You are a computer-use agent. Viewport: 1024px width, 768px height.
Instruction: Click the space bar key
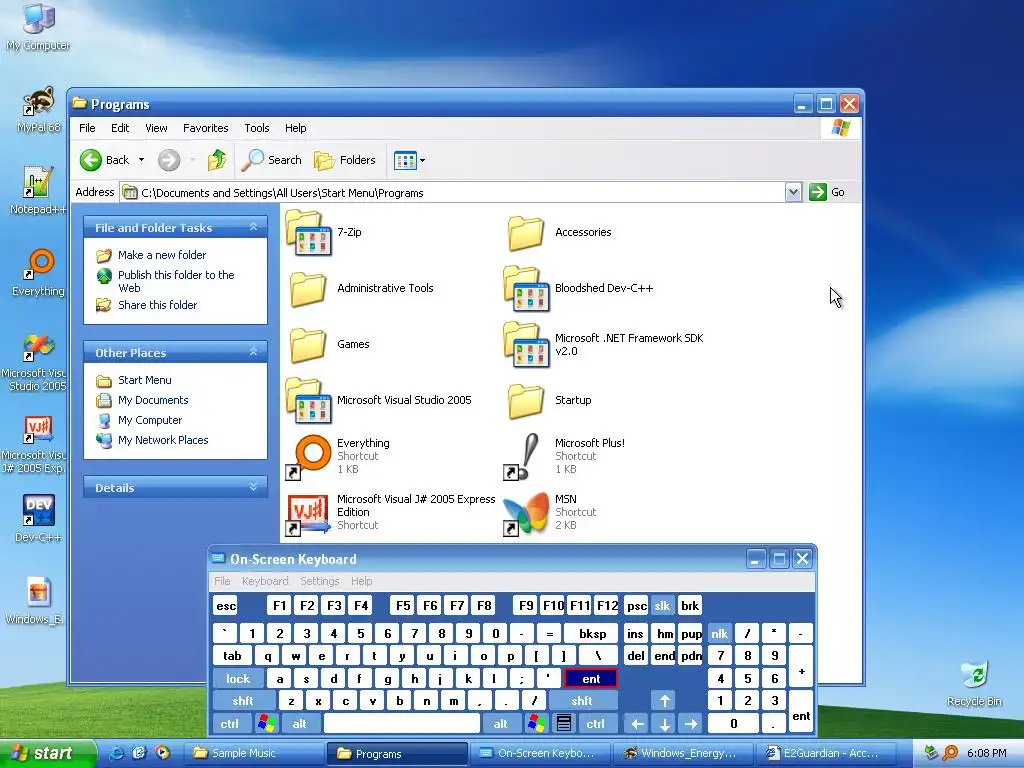click(402, 724)
